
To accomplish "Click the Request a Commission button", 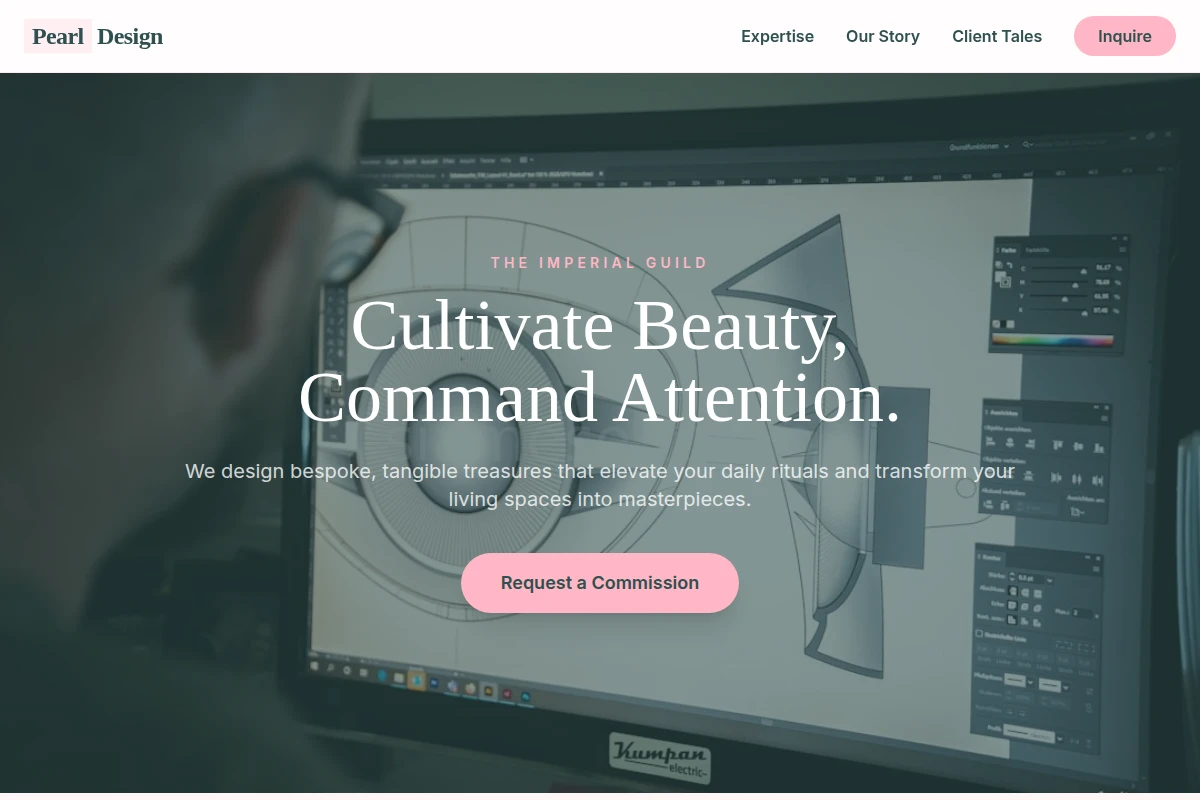I will 600,583.
